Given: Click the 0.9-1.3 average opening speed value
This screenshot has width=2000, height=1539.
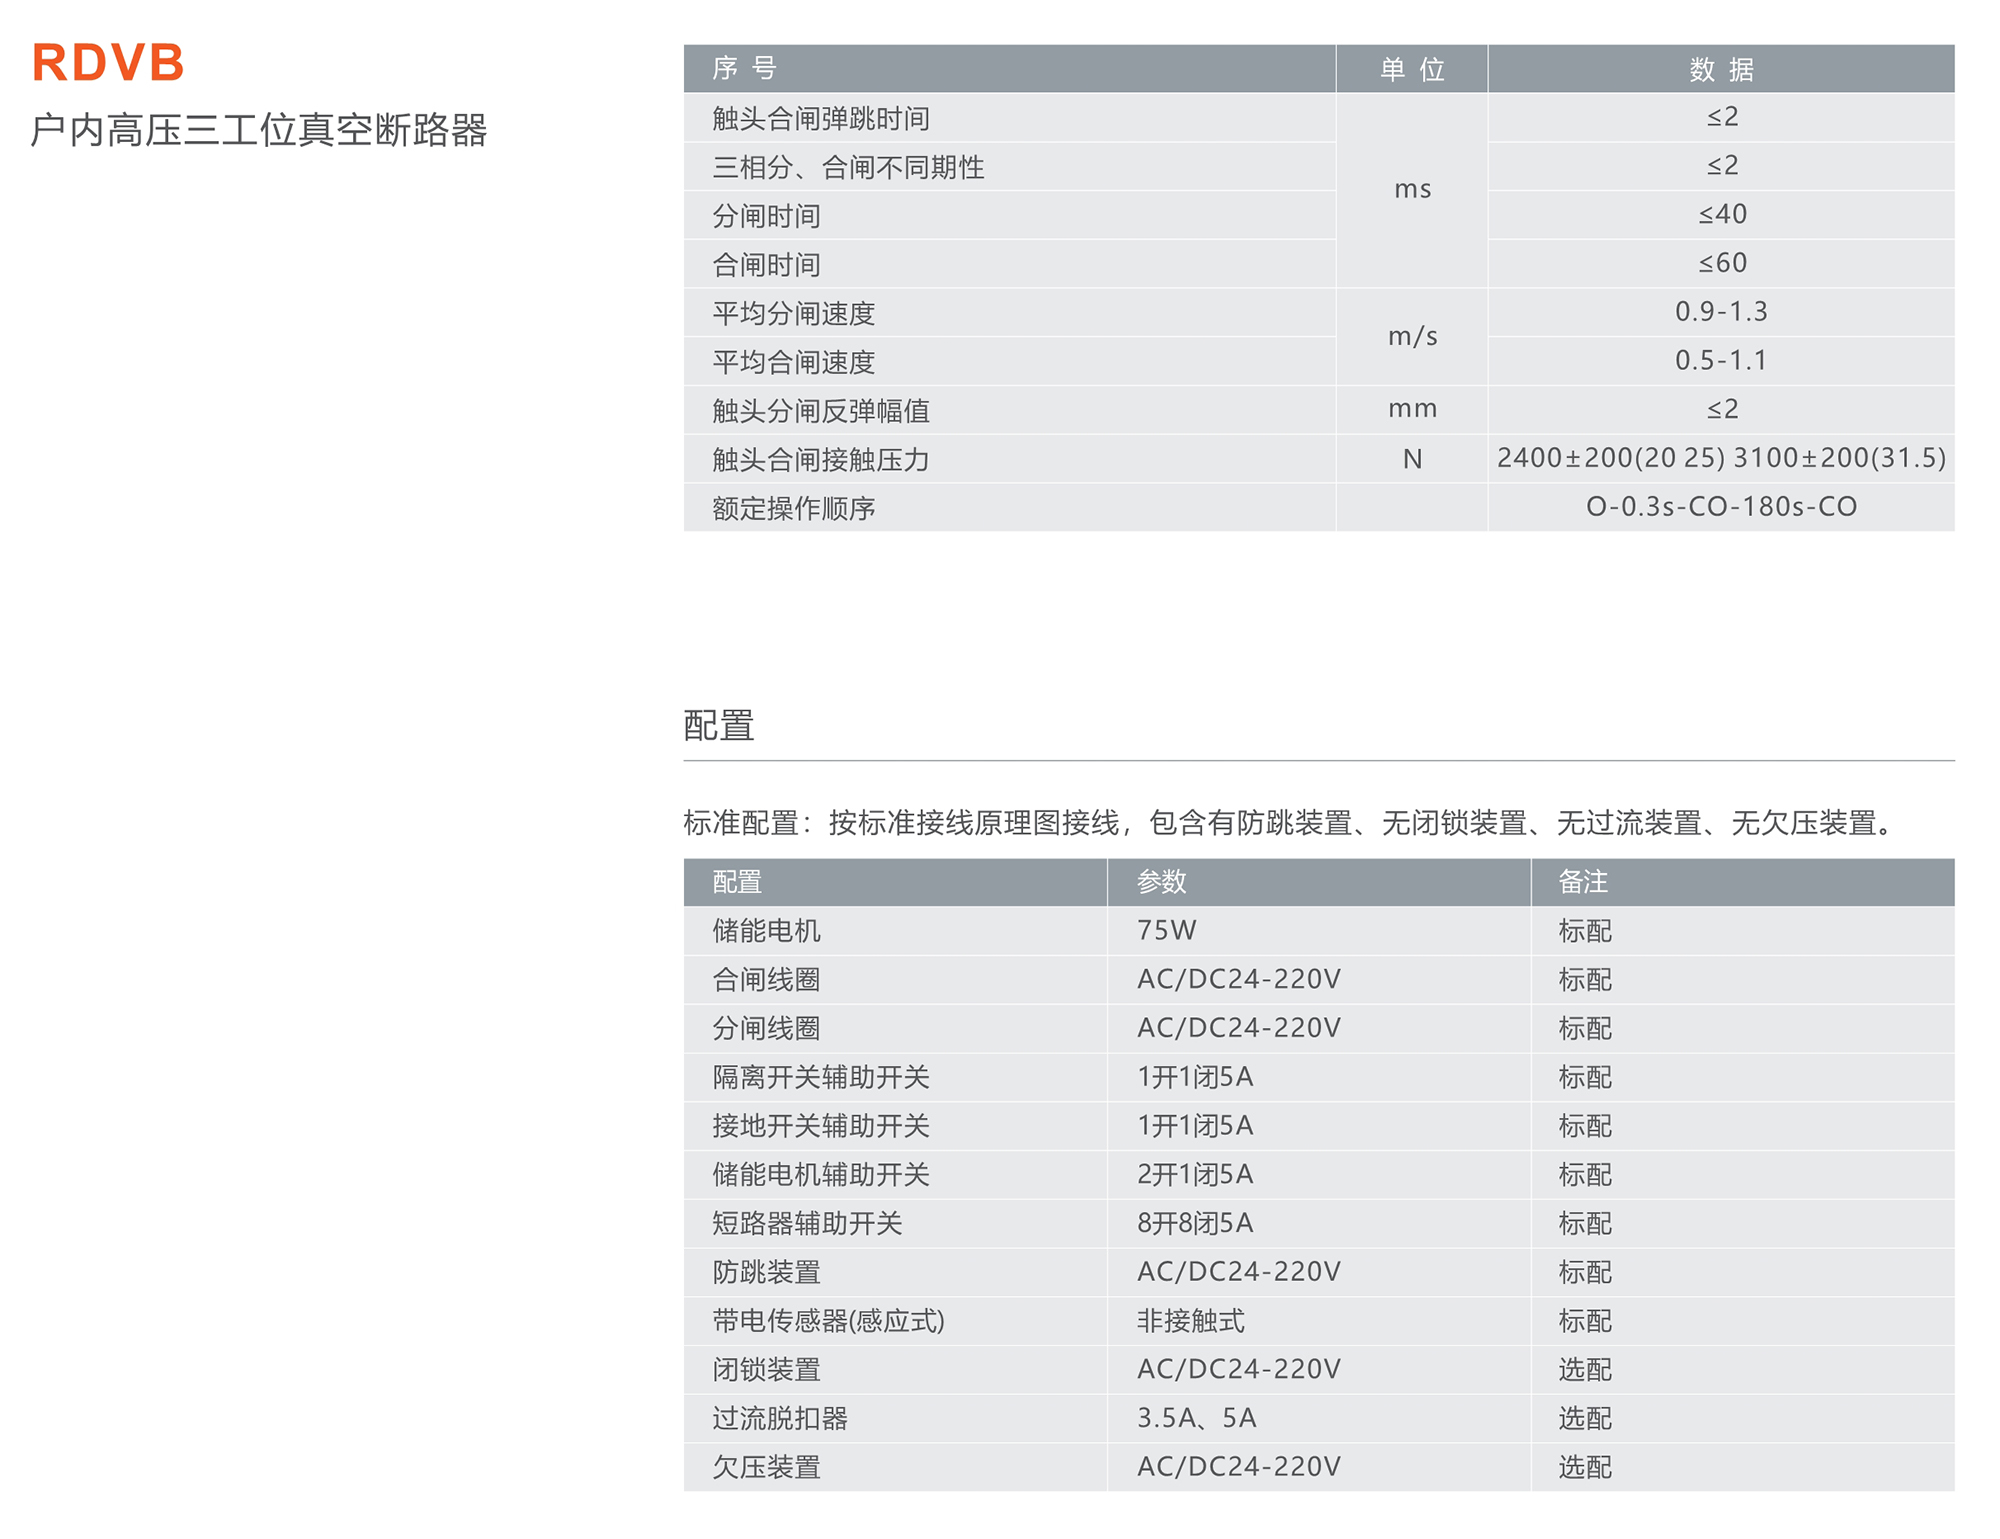Looking at the screenshot, I should (1721, 312).
